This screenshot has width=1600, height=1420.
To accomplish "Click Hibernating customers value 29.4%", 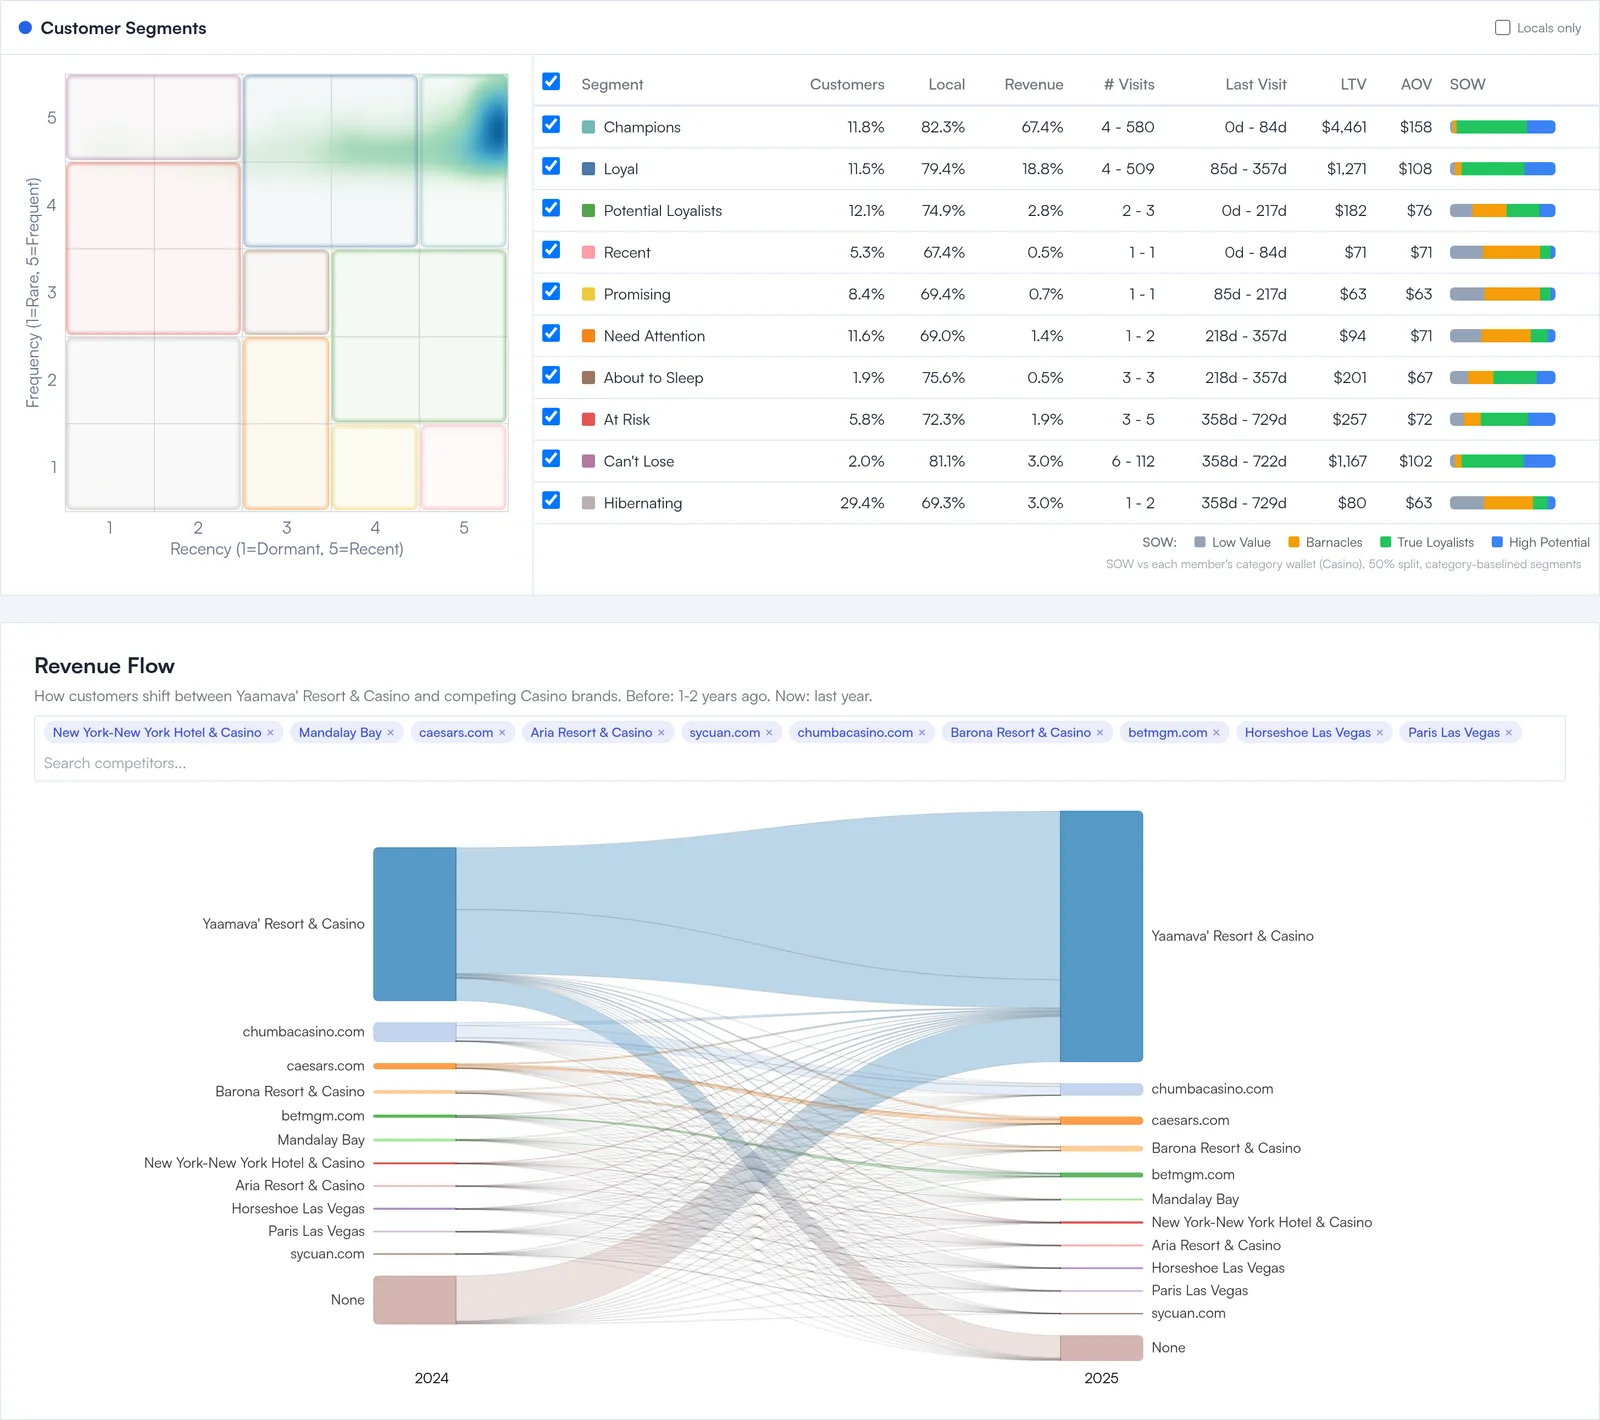I will click(x=862, y=503).
